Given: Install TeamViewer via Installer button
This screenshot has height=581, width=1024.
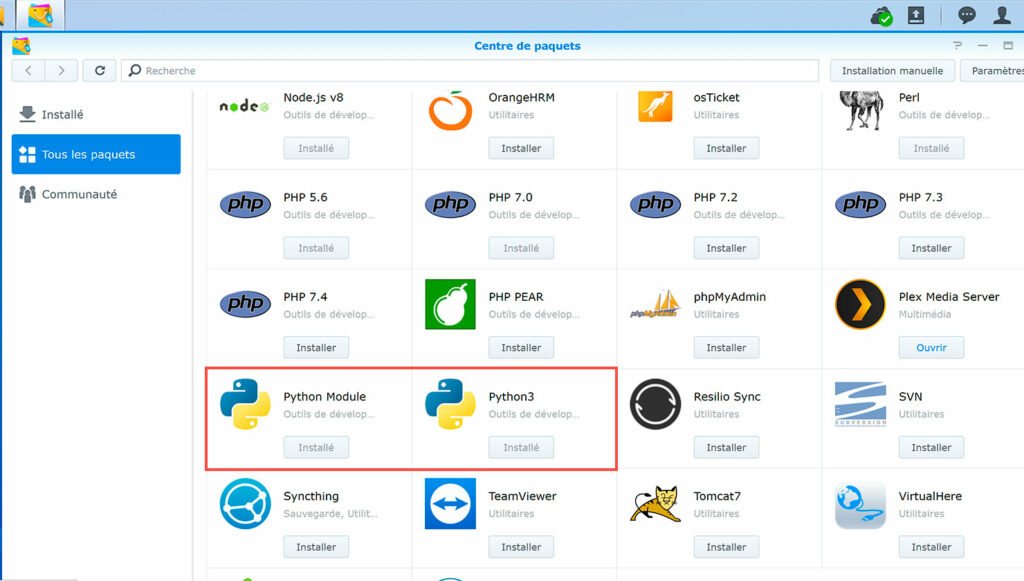Looking at the screenshot, I should [x=521, y=547].
